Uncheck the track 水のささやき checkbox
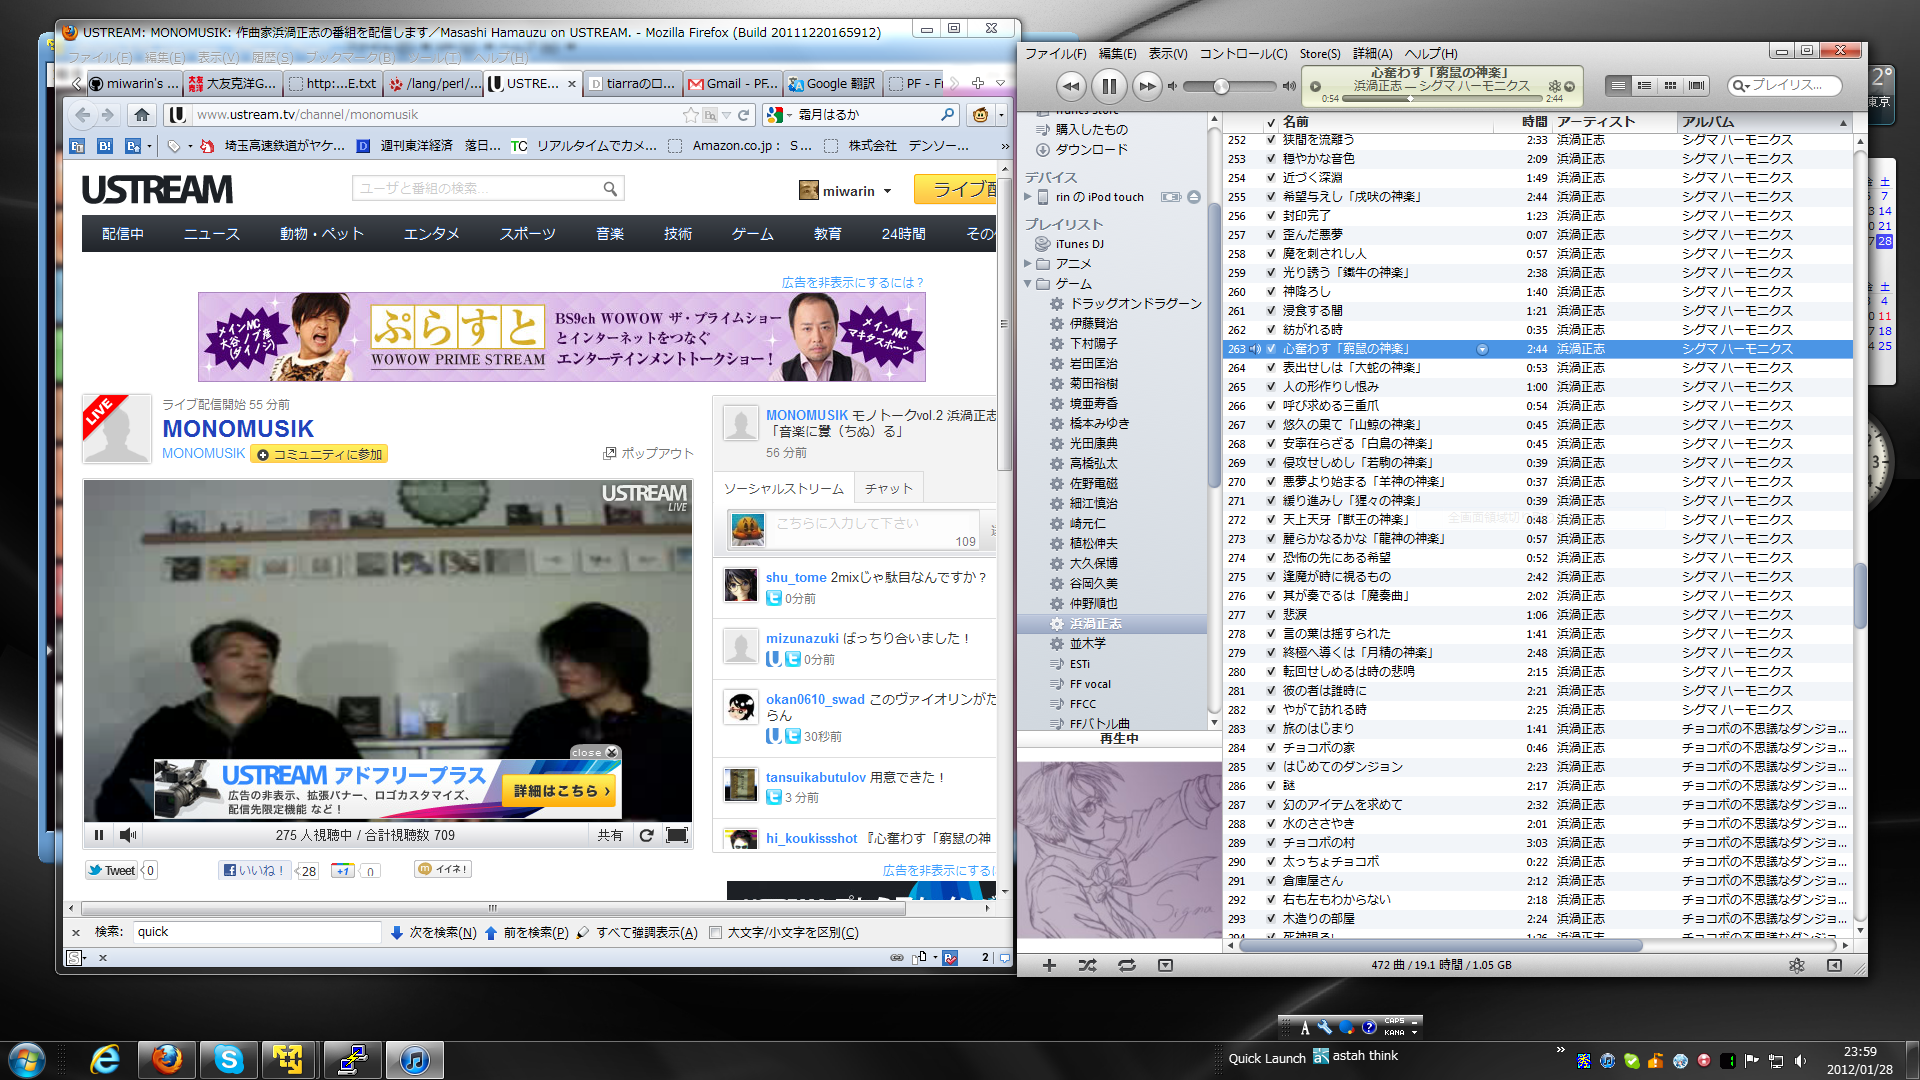 coord(1271,824)
